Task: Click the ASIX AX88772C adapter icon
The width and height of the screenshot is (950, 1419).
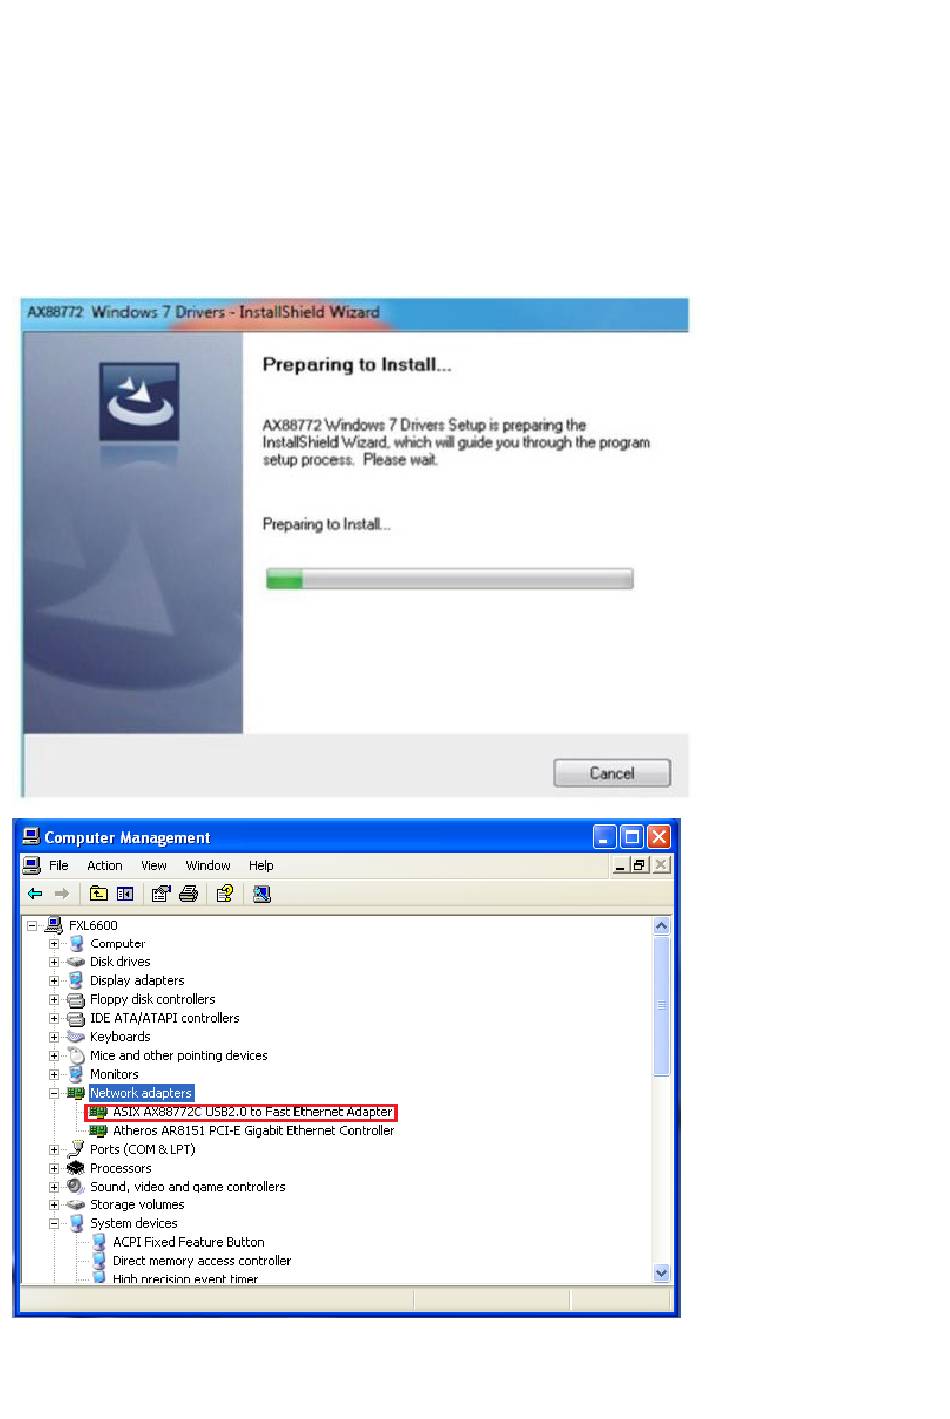Action: 99,1112
